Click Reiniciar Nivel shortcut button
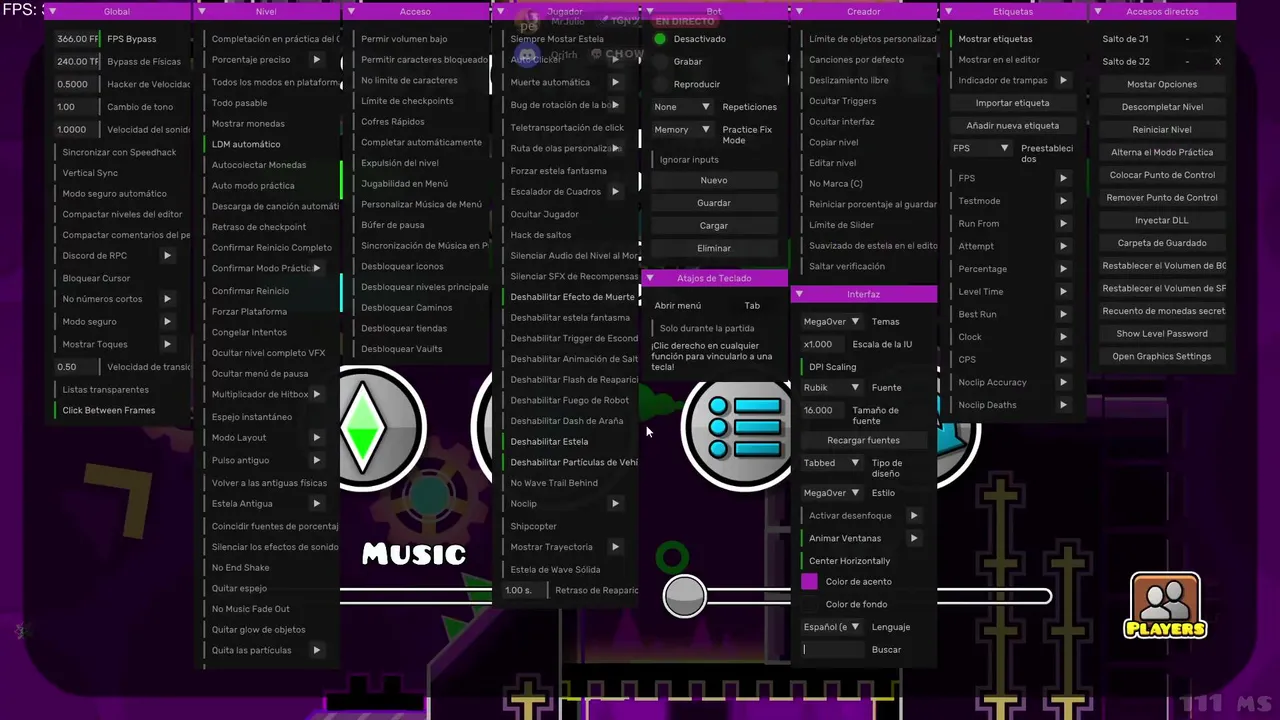The height and width of the screenshot is (720, 1280). [x=1162, y=130]
